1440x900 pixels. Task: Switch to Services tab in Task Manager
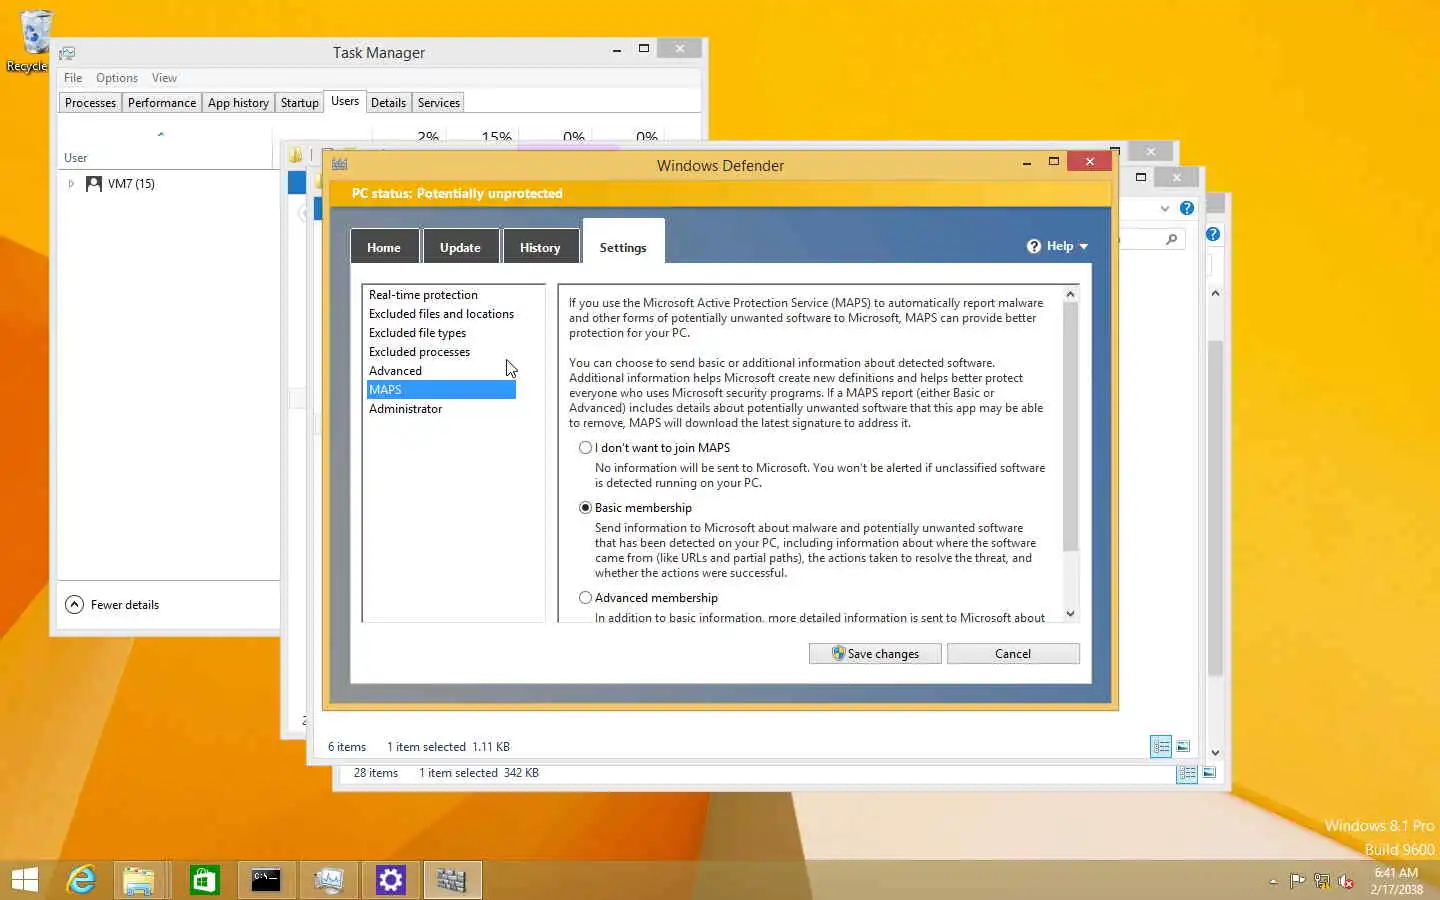438,103
